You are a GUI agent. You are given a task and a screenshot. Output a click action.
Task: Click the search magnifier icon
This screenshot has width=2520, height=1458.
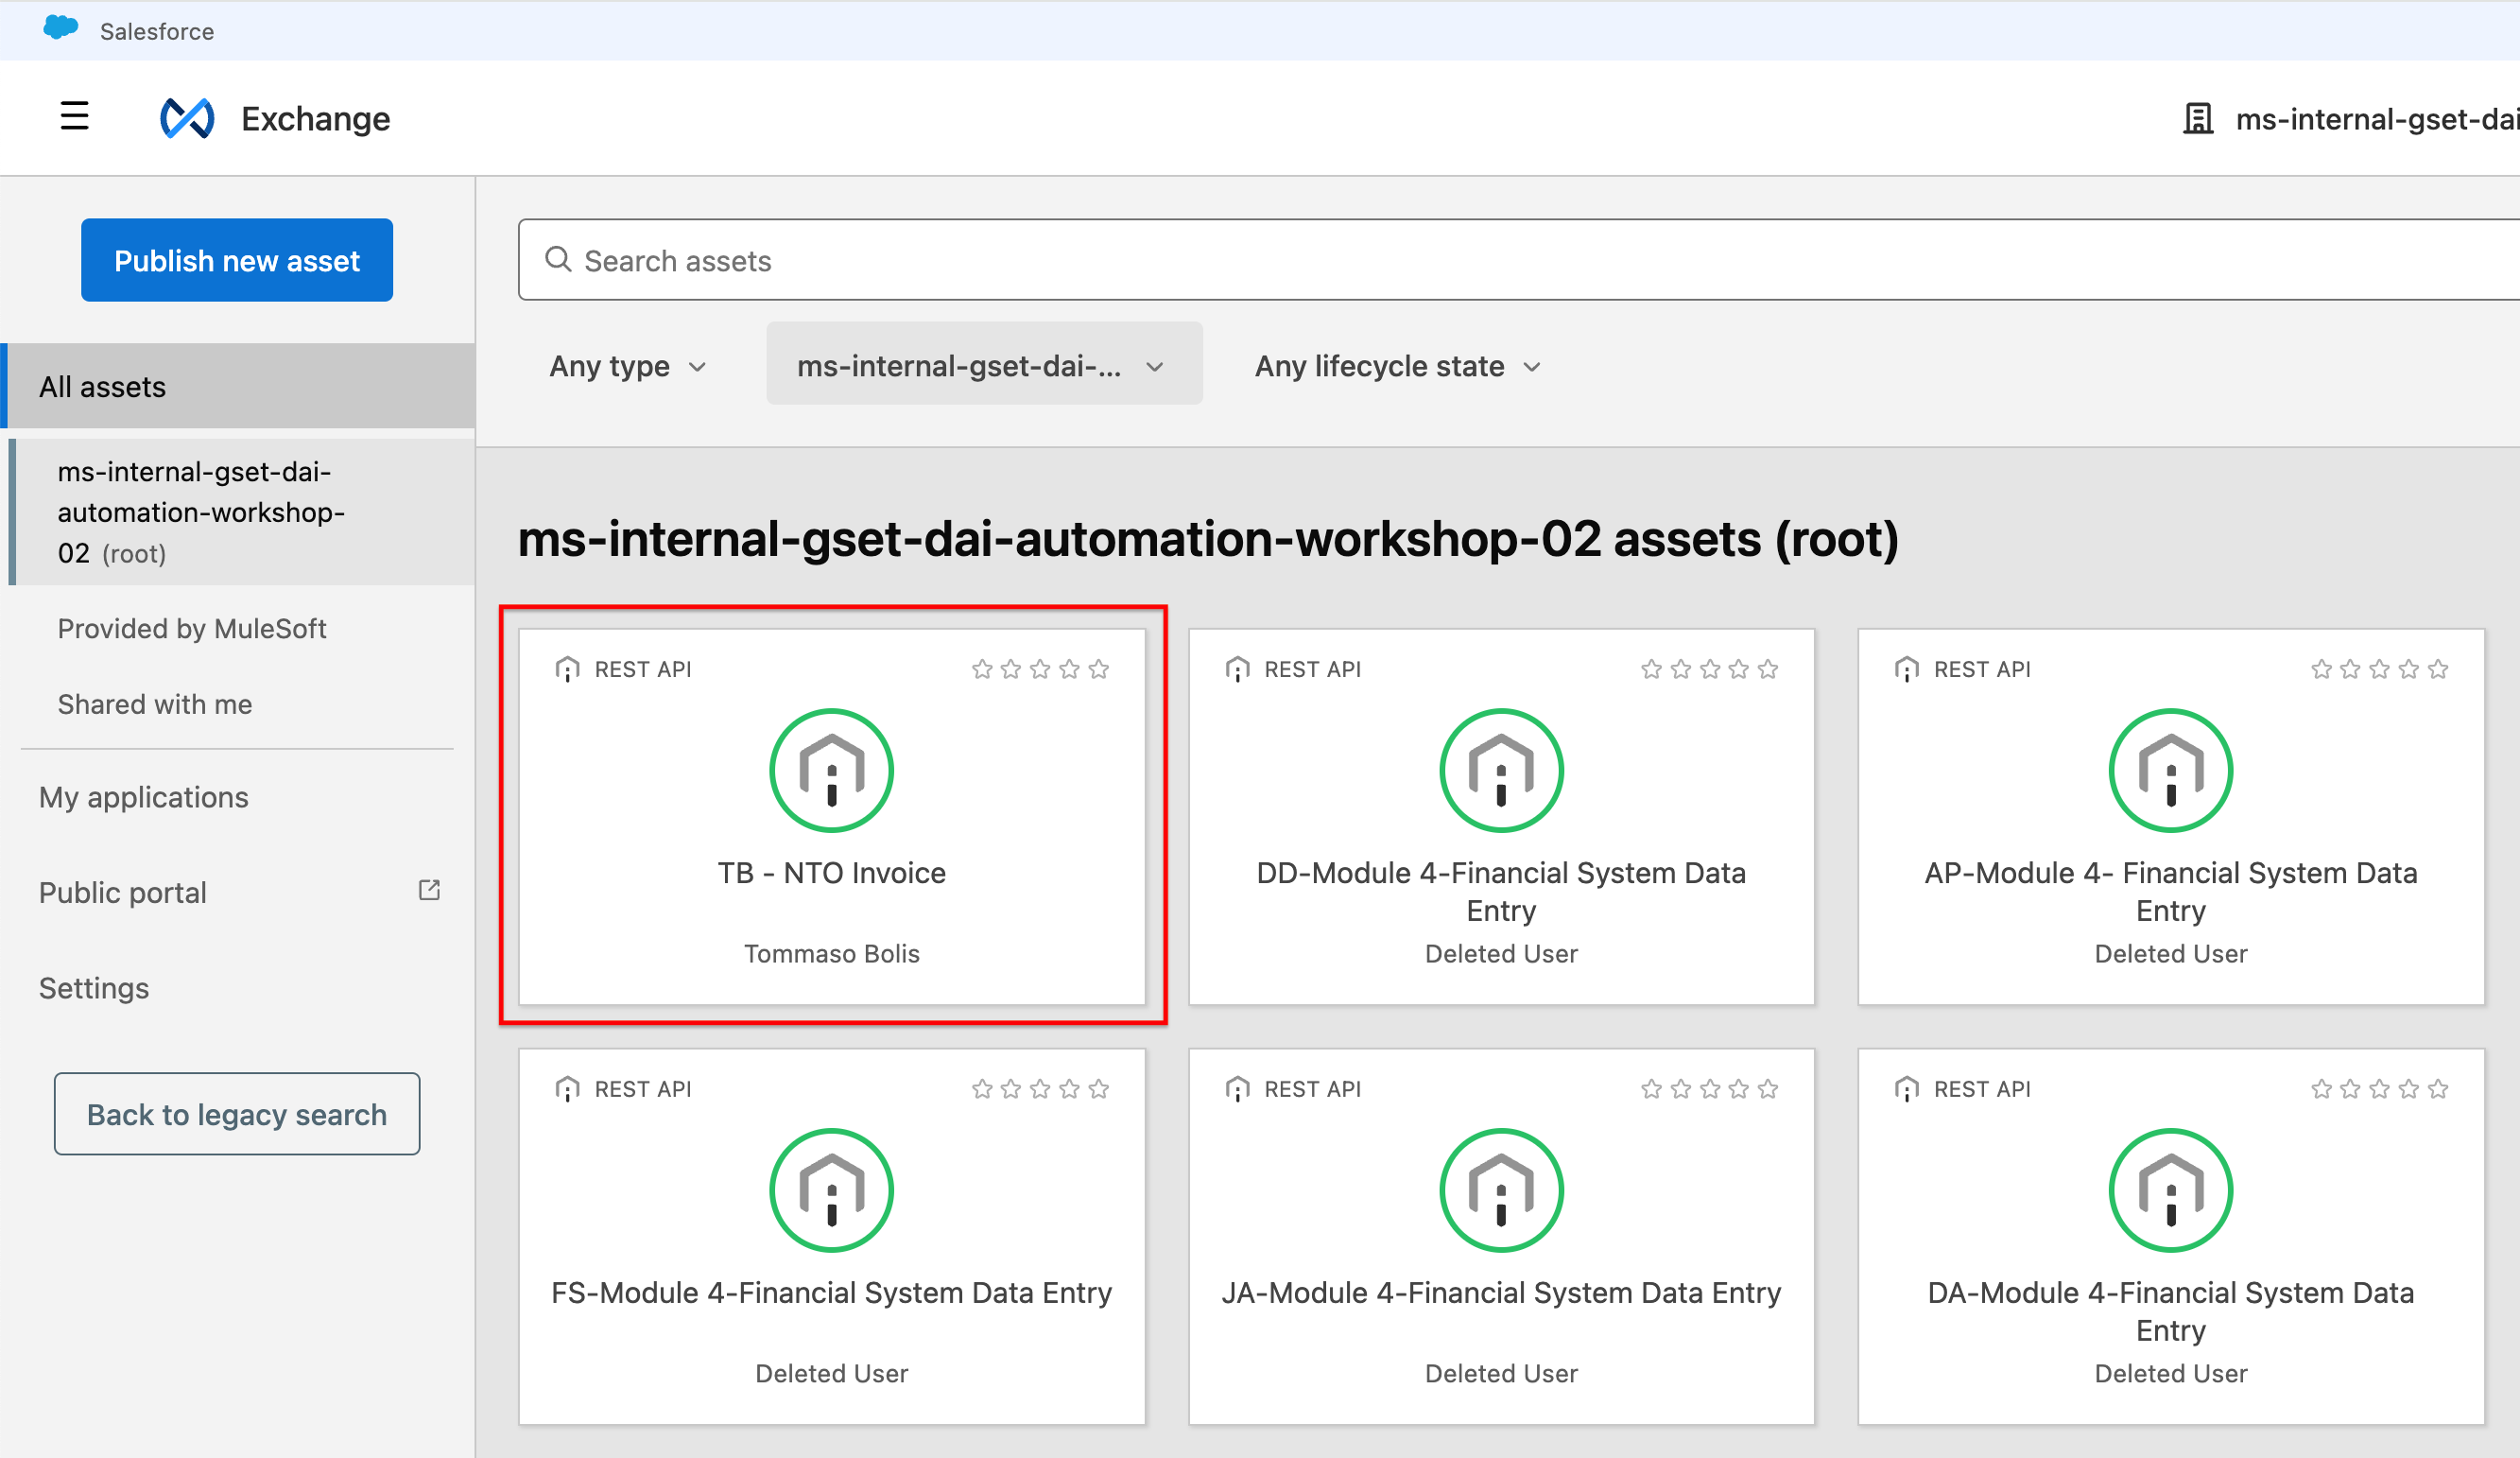(558, 259)
